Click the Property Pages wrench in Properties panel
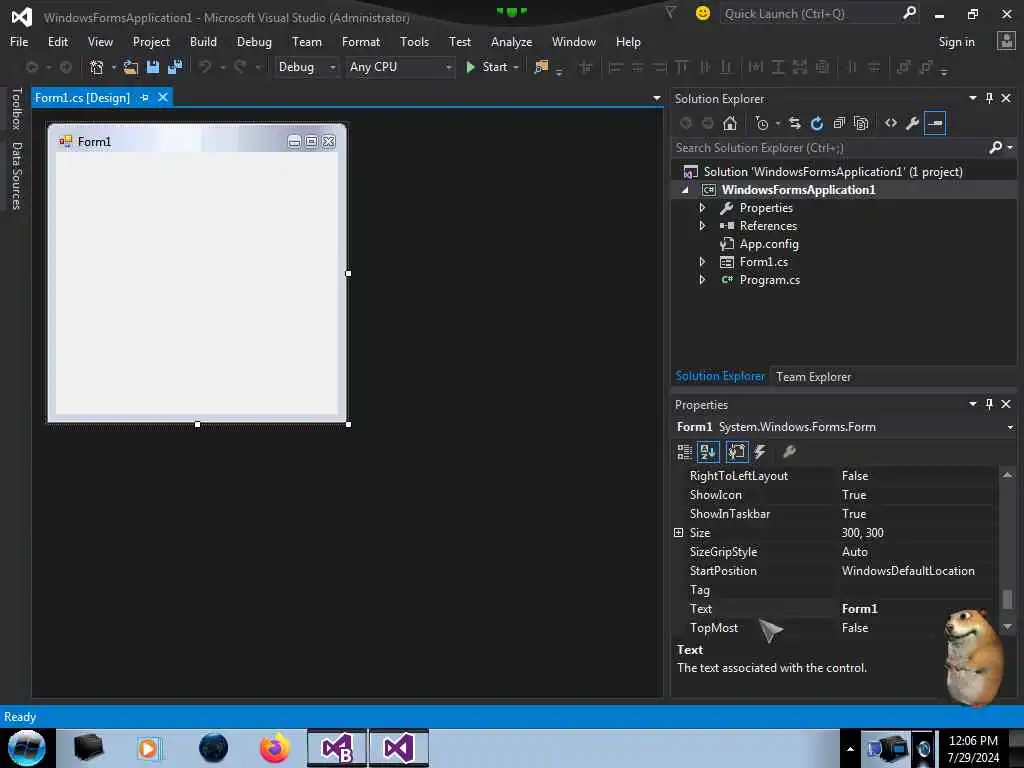The image size is (1024, 768). (789, 451)
